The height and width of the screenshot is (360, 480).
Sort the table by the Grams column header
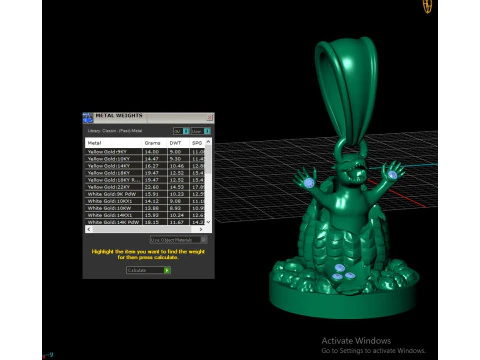pos(154,143)
